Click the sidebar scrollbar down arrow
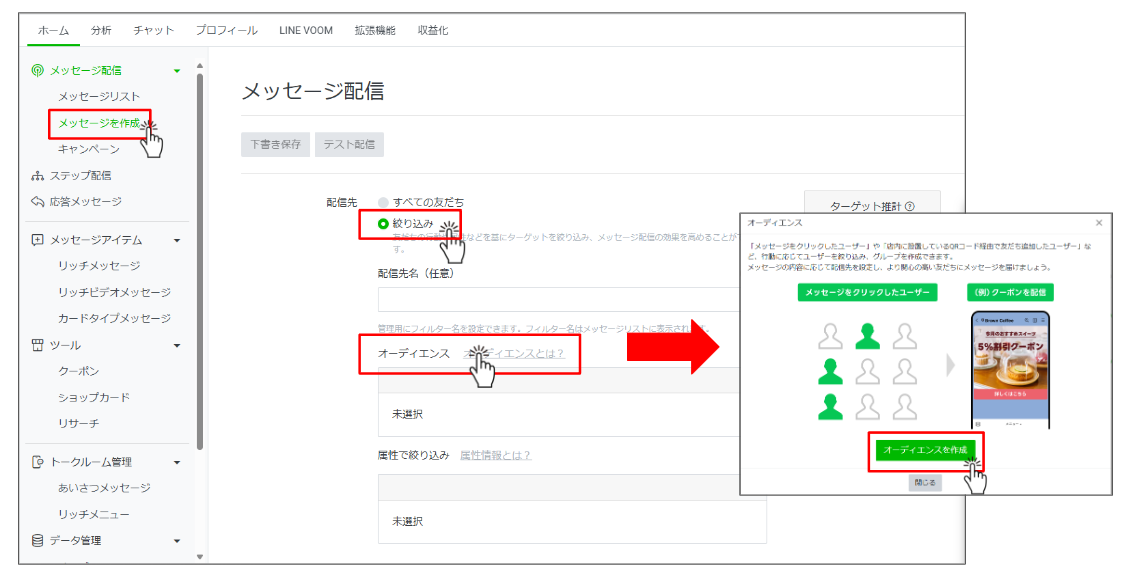 point(199,556)
